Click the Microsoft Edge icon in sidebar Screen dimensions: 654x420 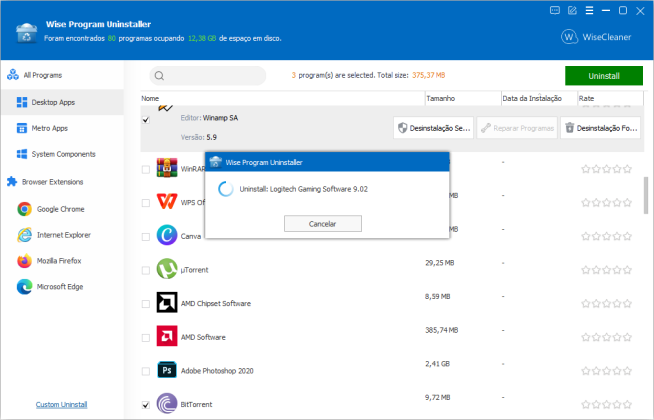pyautogui.click(x=25, y=287)
